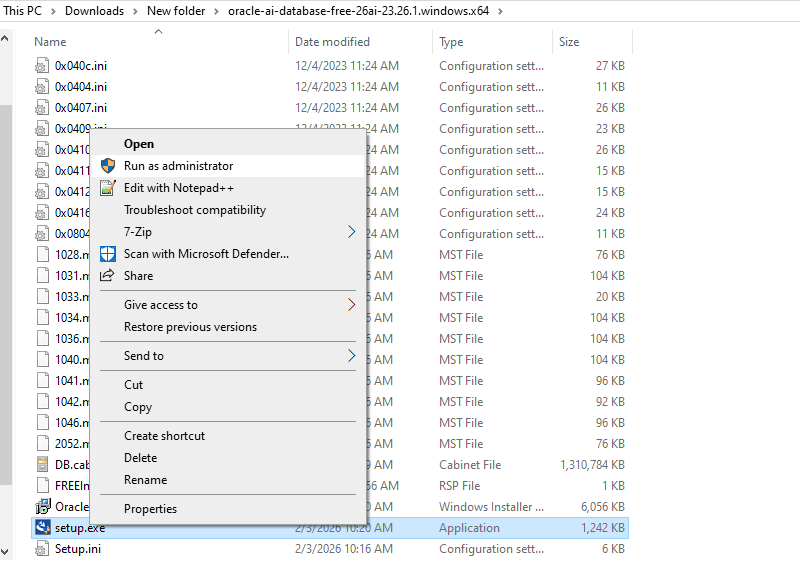This screenshot has width=800, height=565.
Task: Expand the Give access to submenu arrow
Action: coord(351,305)
